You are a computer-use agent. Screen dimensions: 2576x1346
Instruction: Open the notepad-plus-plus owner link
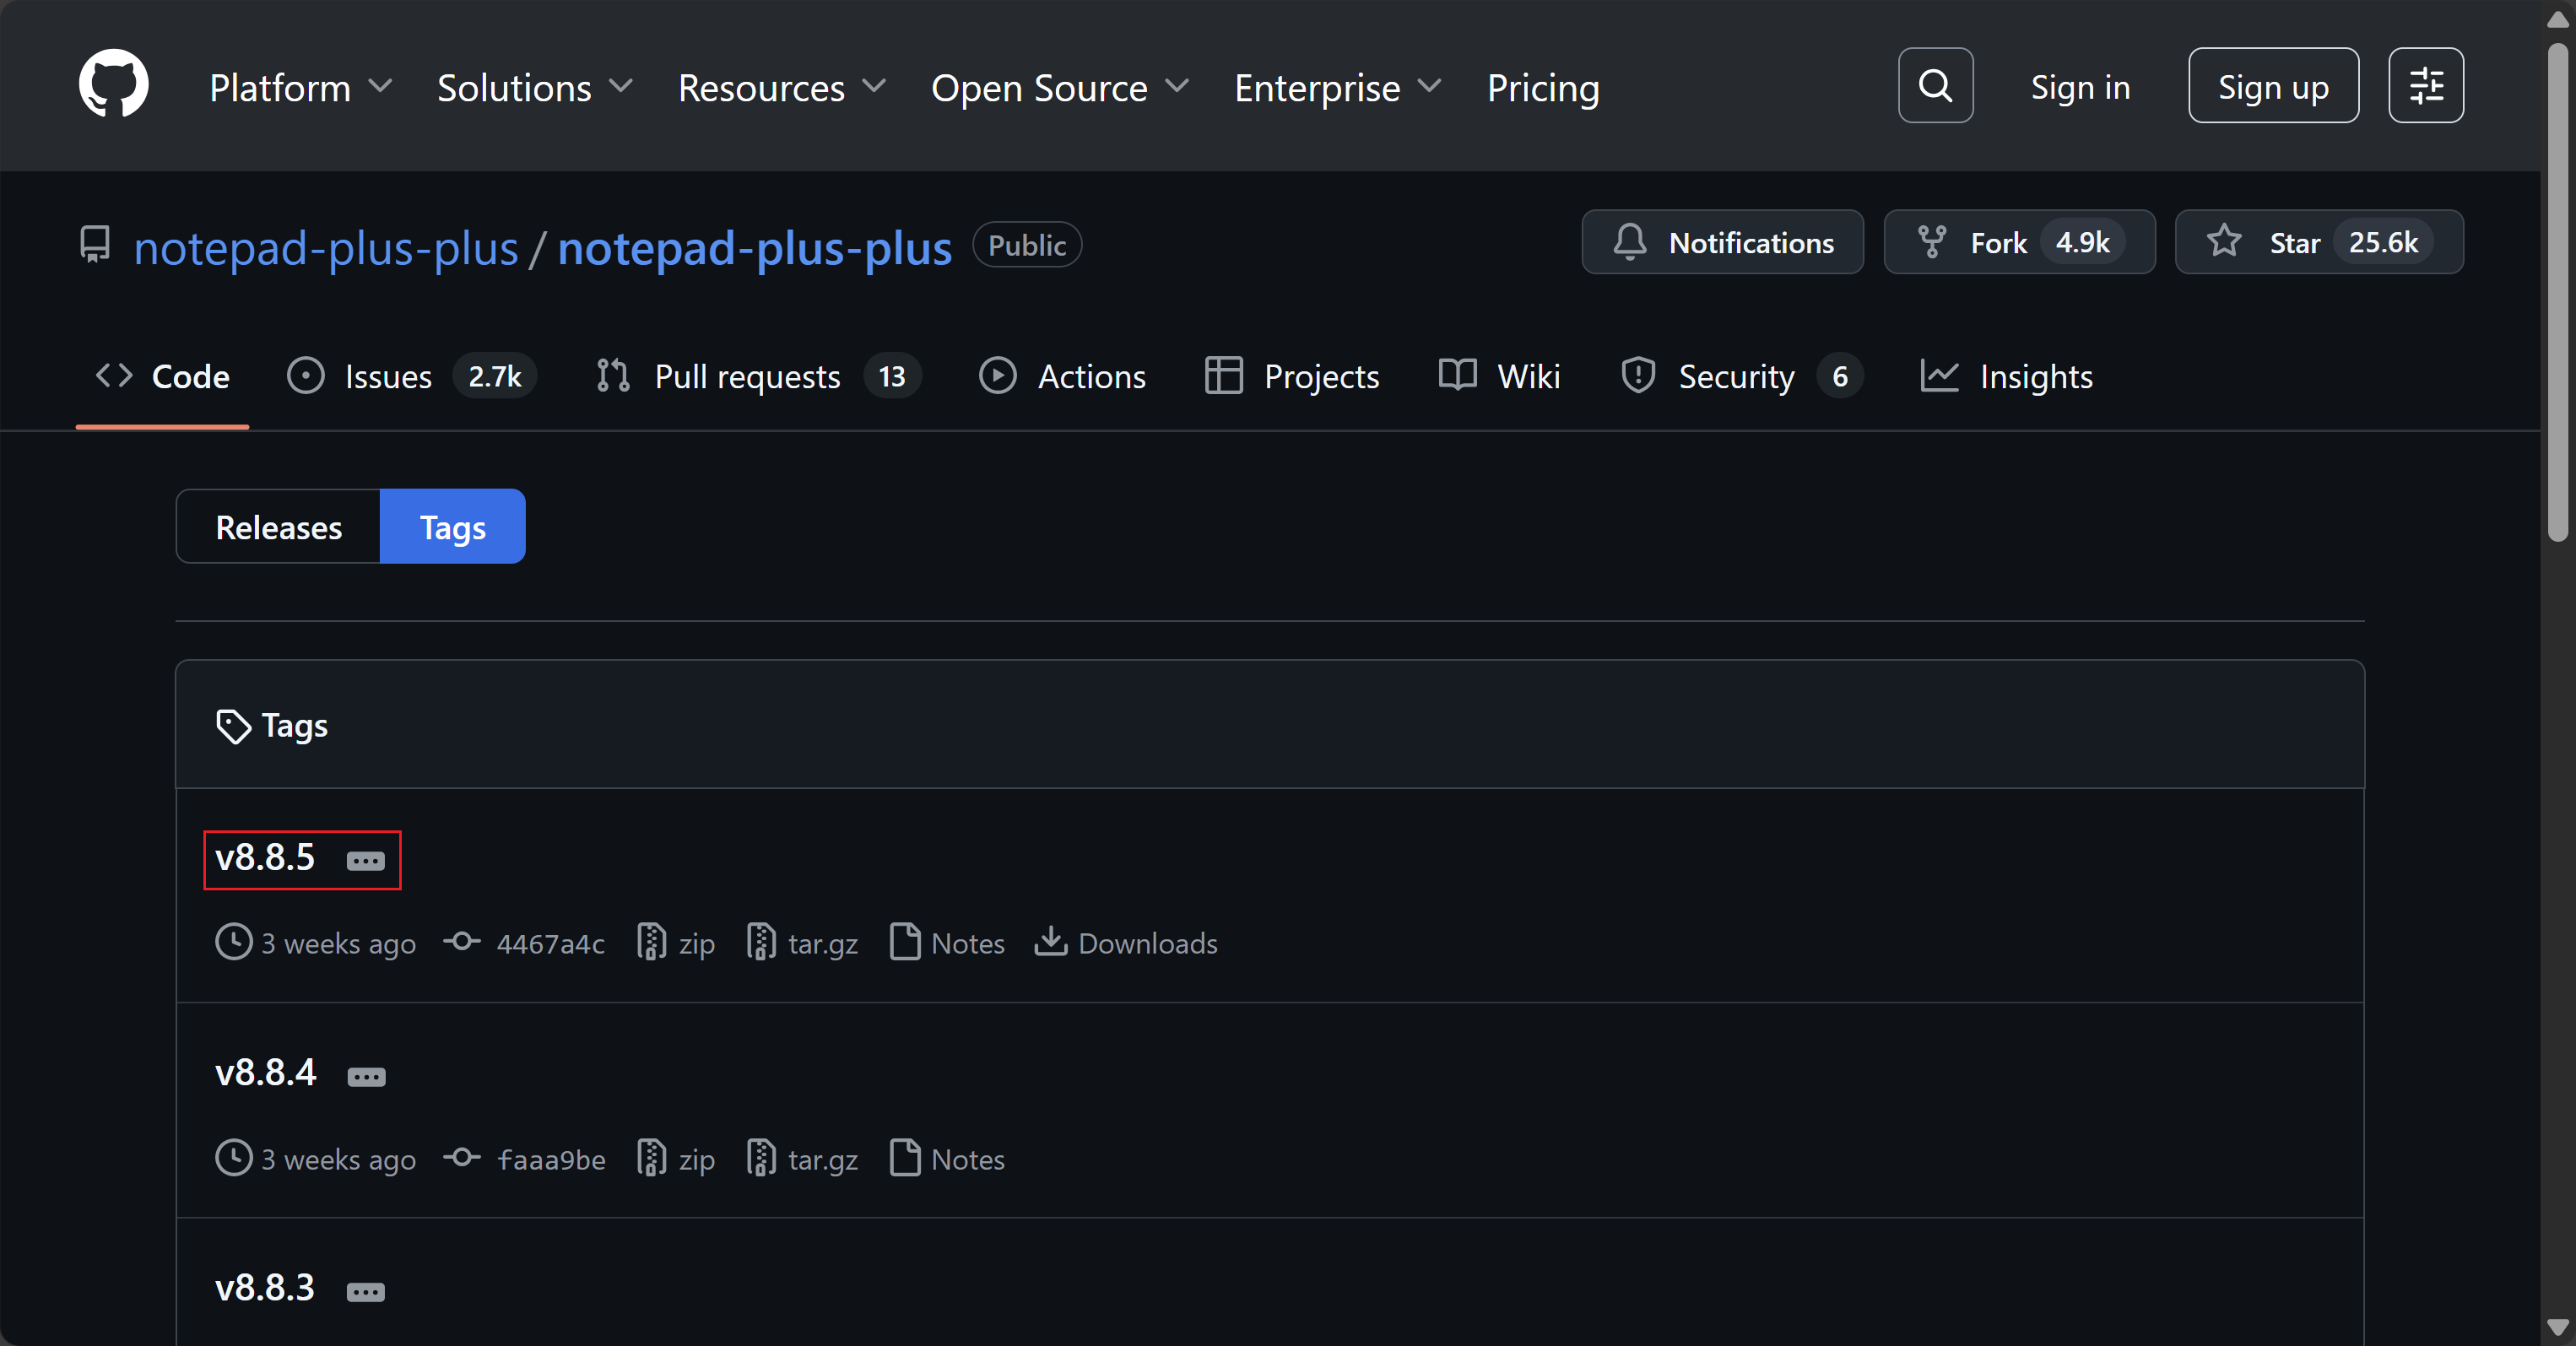tap(326, 247)
